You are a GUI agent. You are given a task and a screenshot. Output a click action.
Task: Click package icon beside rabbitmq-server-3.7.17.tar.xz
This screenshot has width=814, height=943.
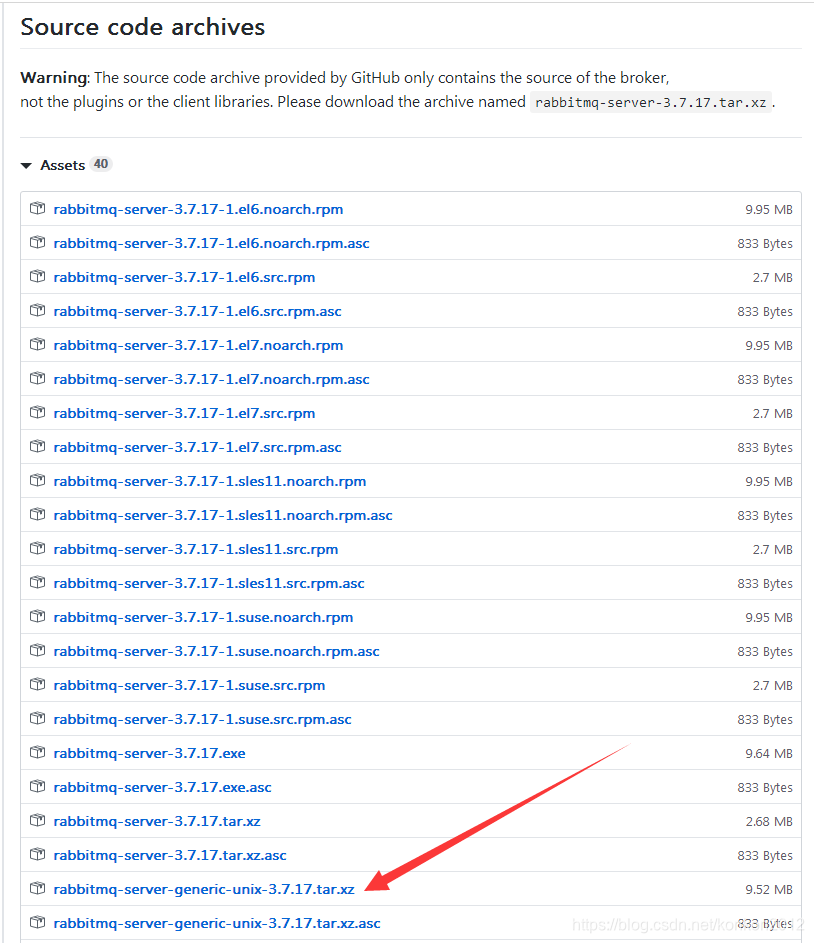tap(37, 820)
